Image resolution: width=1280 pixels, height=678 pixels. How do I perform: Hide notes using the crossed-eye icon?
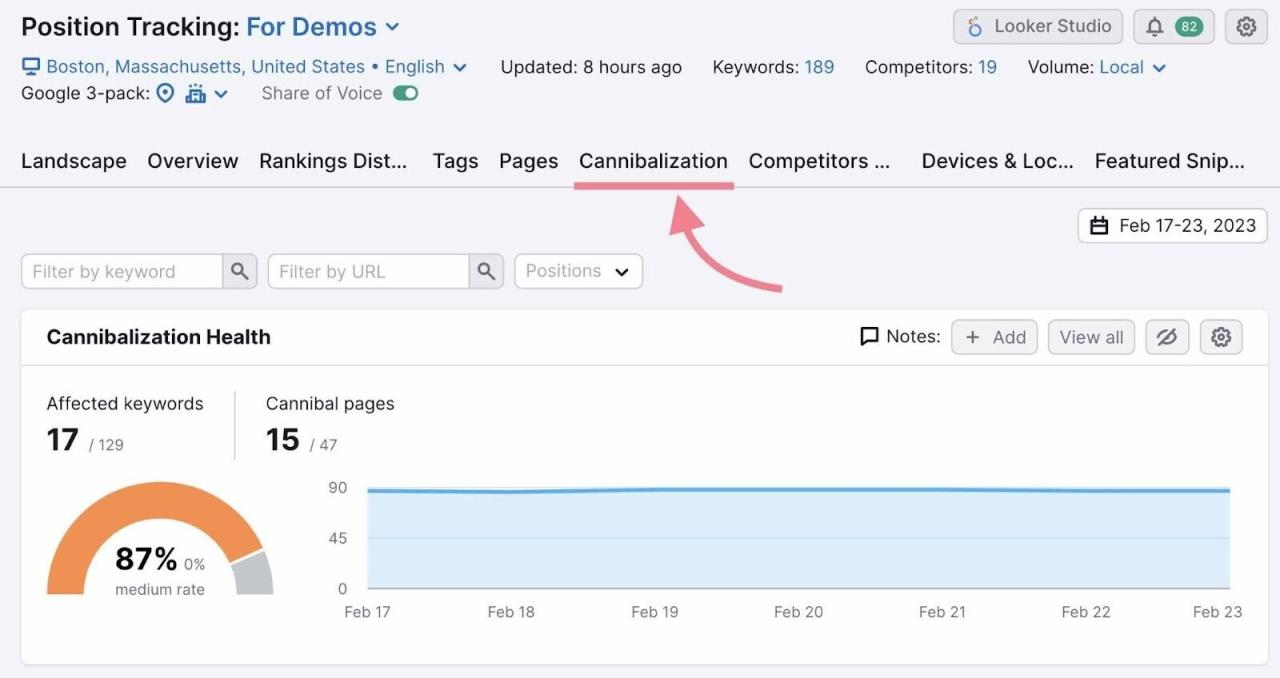(1166, 337)
